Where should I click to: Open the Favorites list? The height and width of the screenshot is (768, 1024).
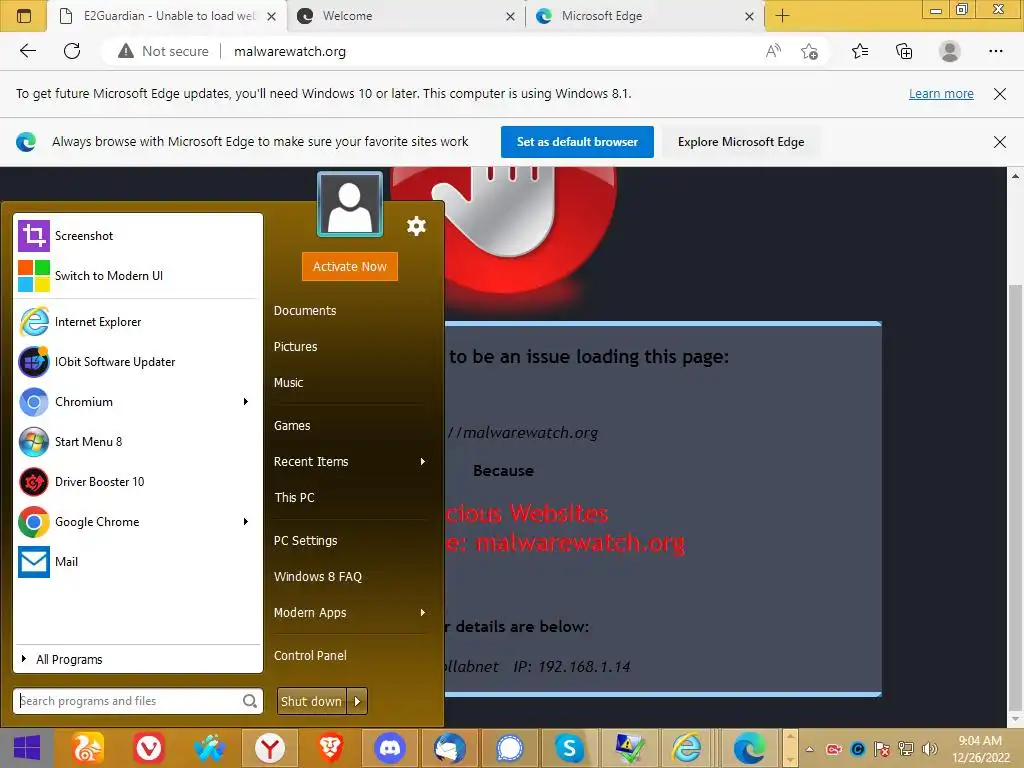tap(860, 51)
